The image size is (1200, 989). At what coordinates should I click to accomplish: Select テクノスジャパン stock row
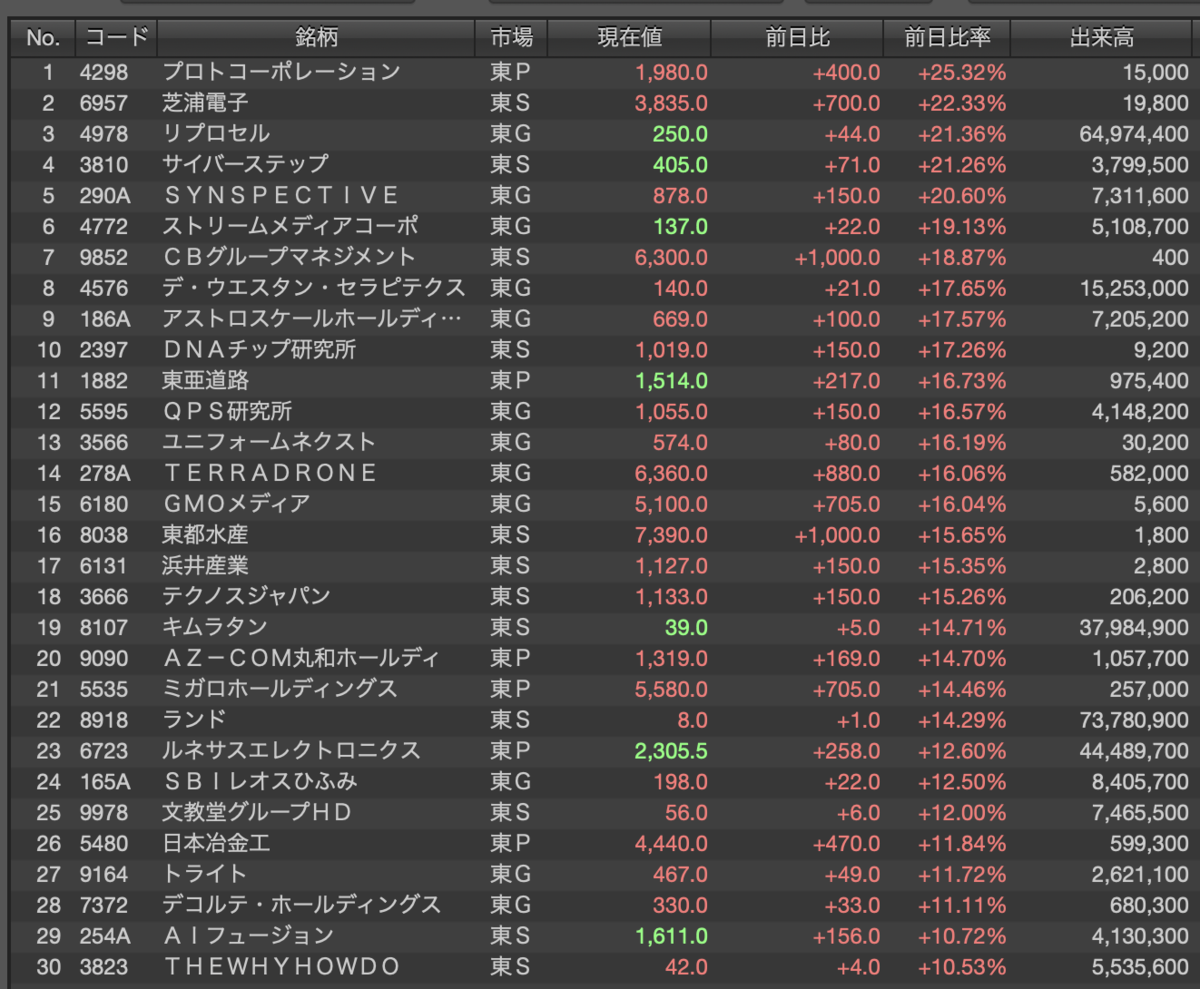point(600,597)
